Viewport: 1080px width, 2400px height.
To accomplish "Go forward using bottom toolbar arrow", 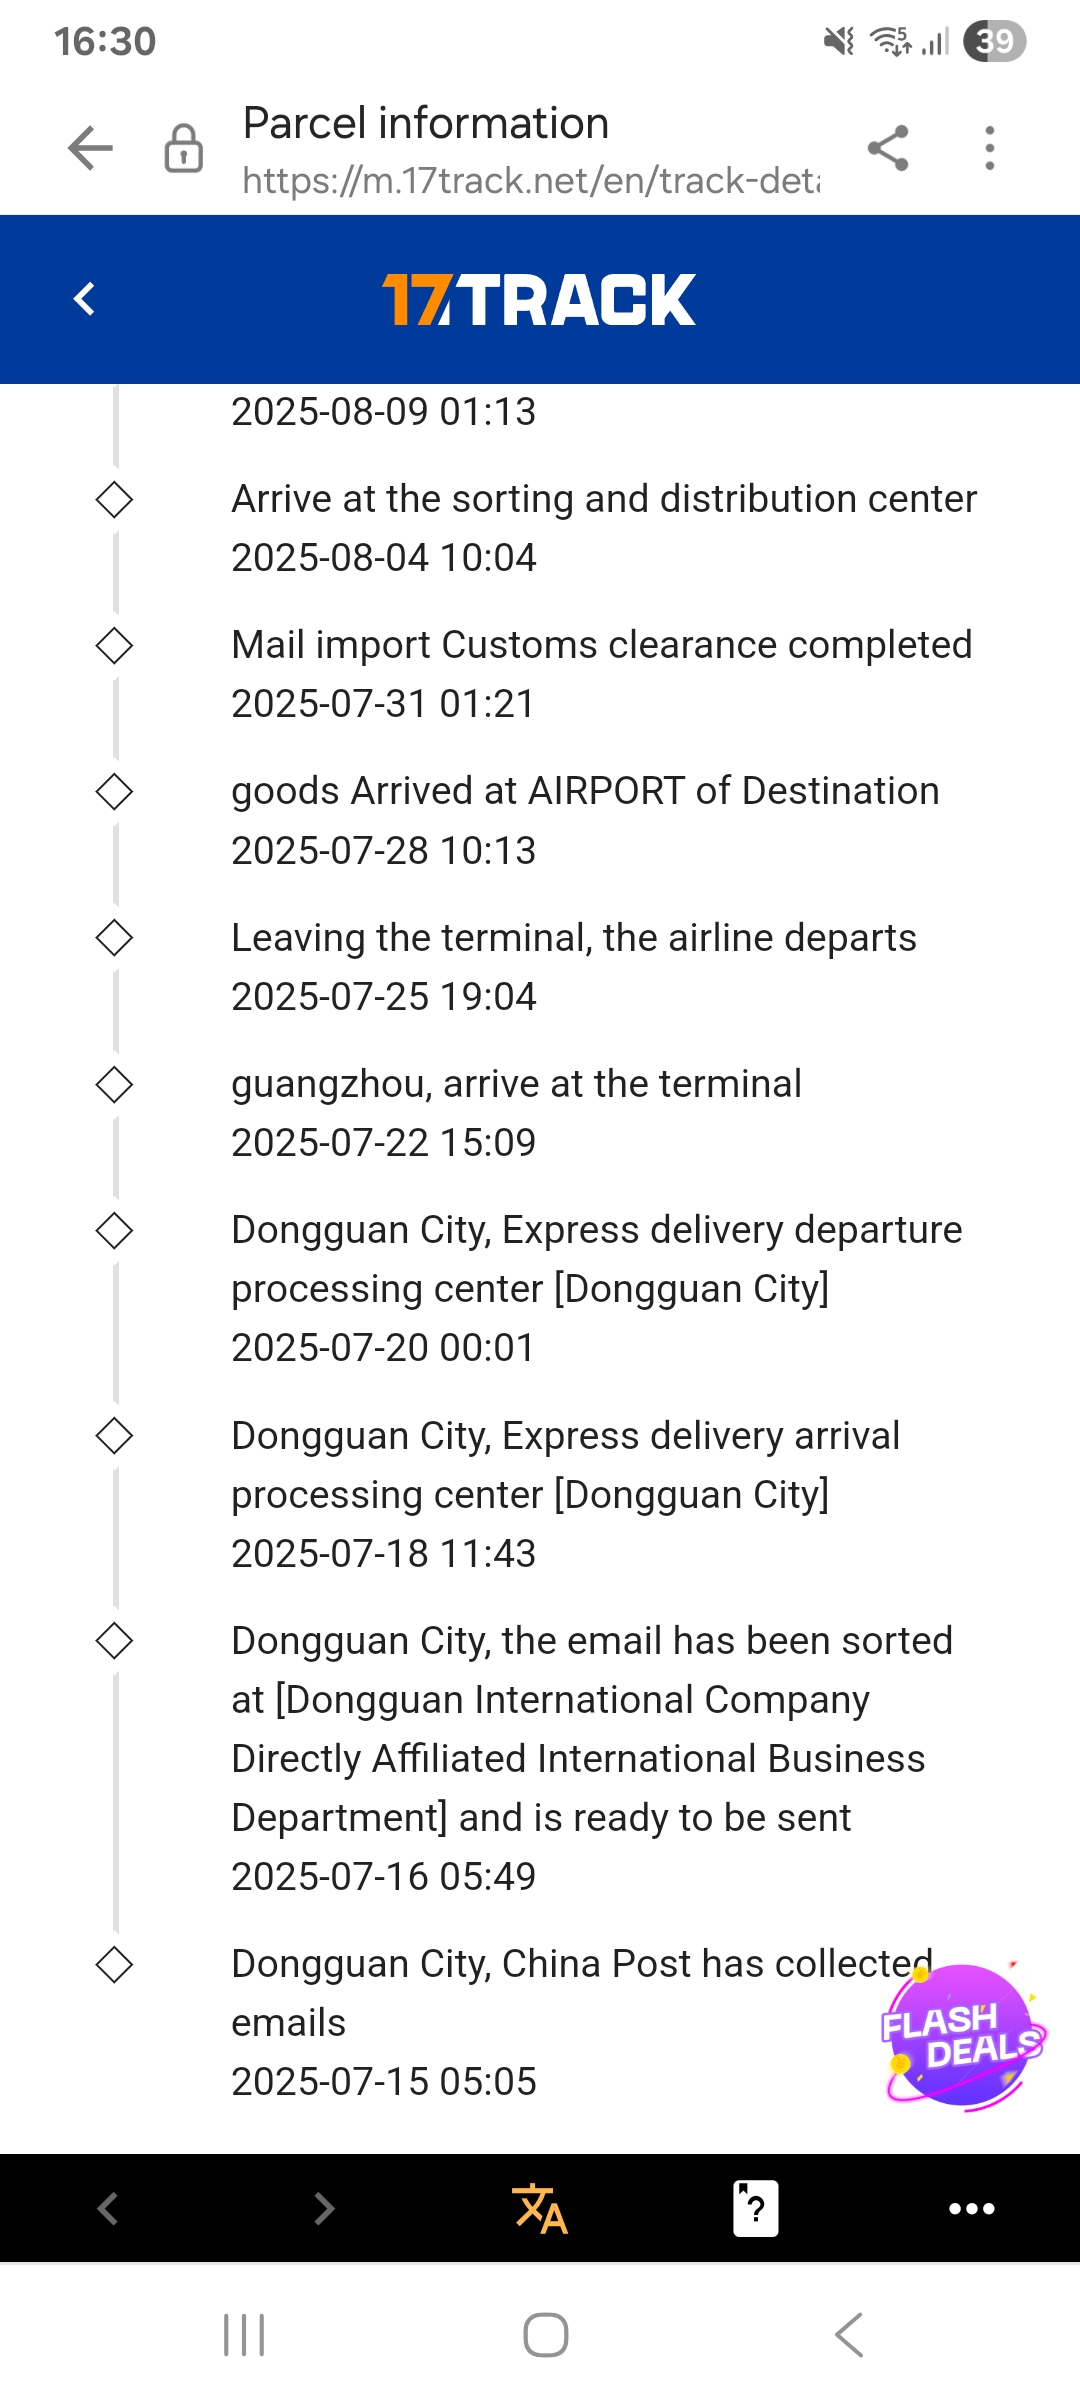I will (x=324, y=2208).
